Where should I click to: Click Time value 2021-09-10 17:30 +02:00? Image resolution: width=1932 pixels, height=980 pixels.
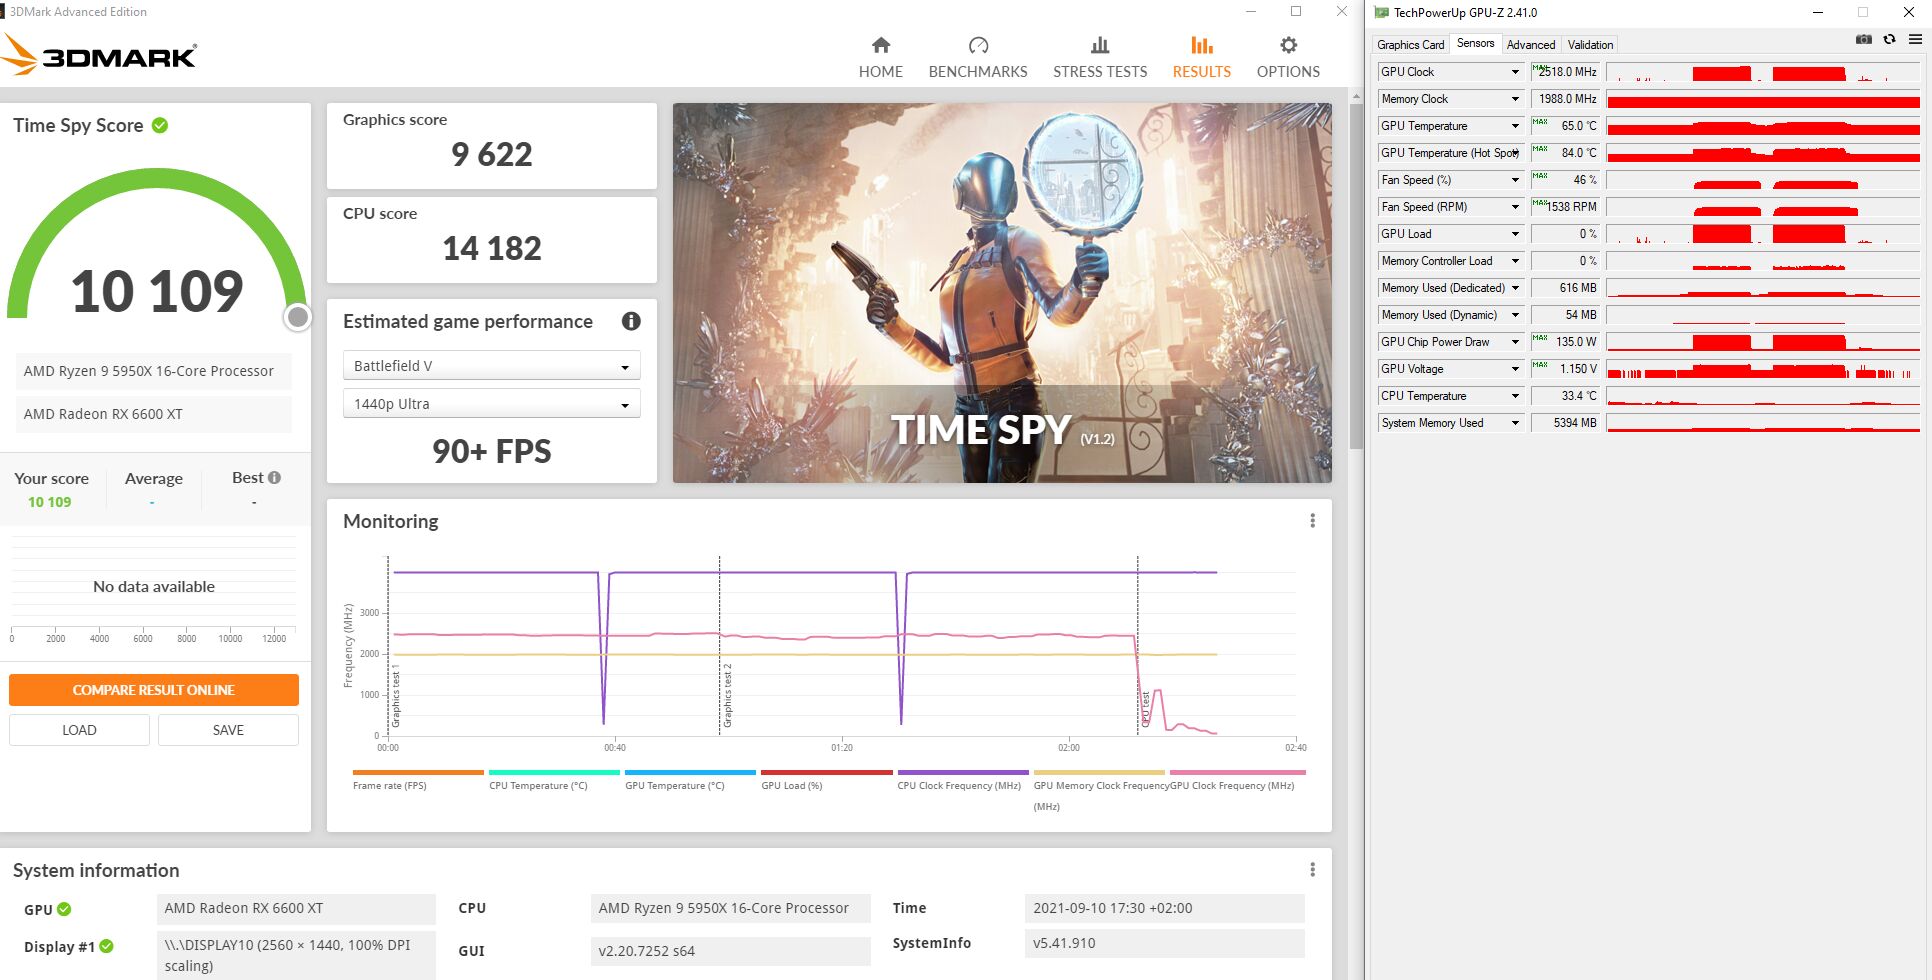[1164, 908]
